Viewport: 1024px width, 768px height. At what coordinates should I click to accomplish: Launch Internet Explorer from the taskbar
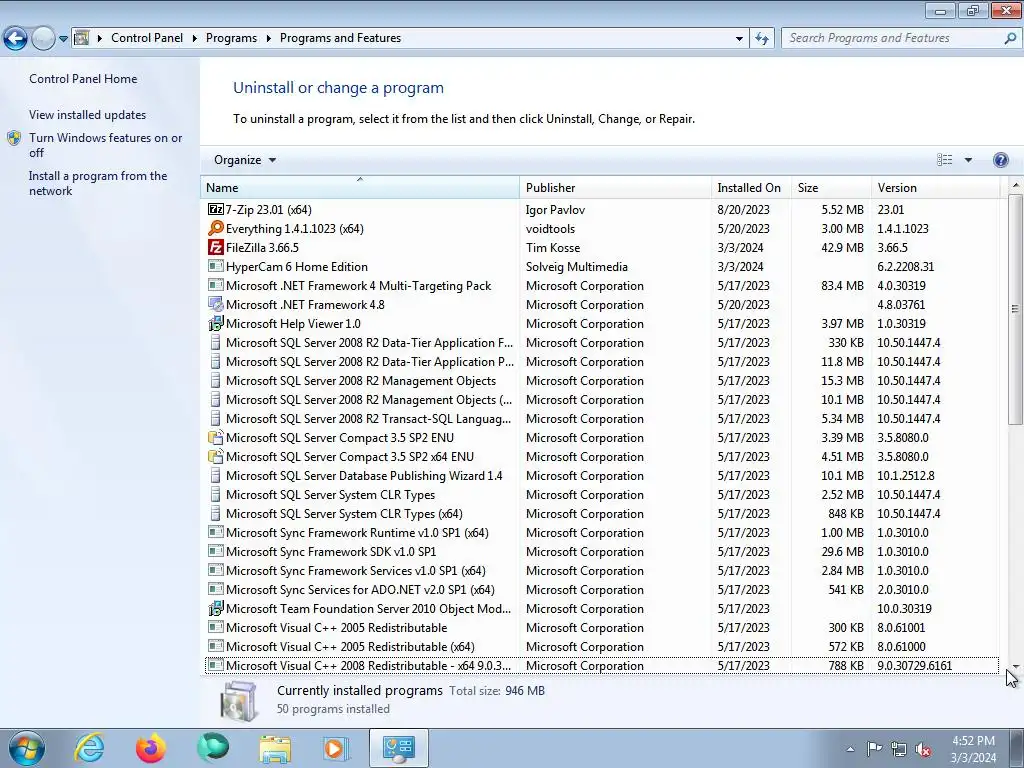[89, 748]
